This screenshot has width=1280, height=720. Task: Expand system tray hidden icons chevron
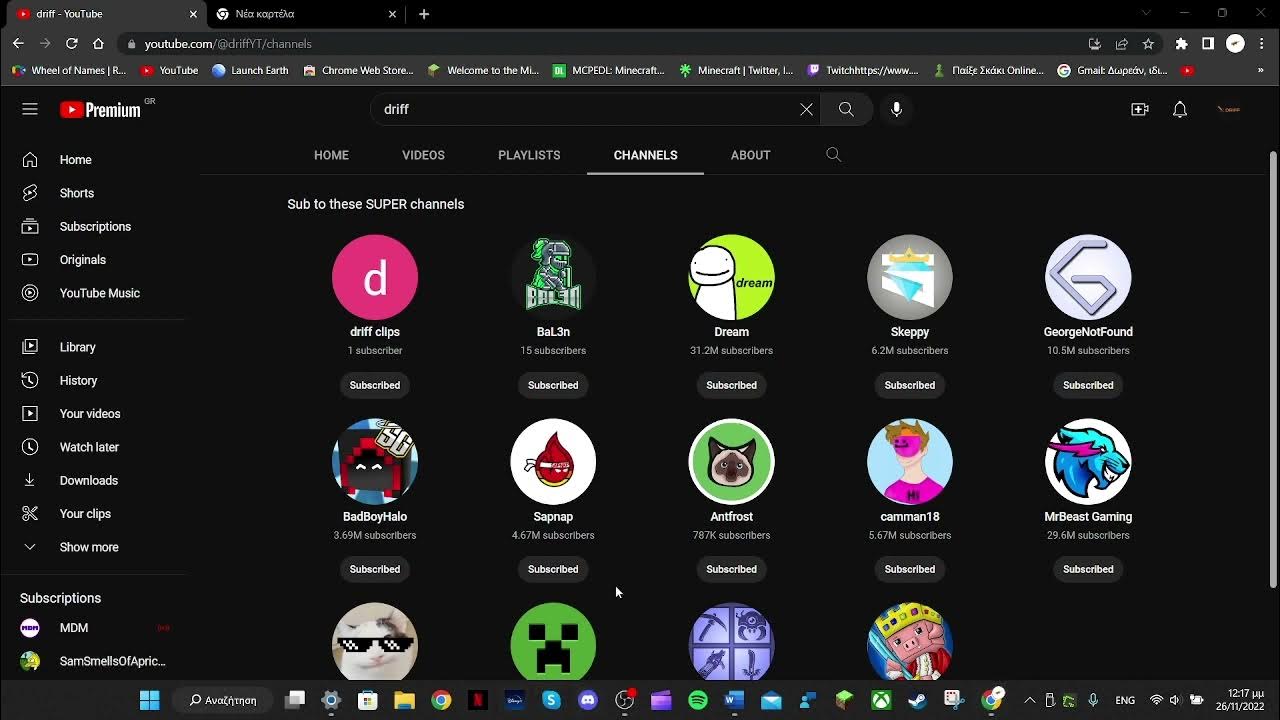click(x=1029, y=700)
